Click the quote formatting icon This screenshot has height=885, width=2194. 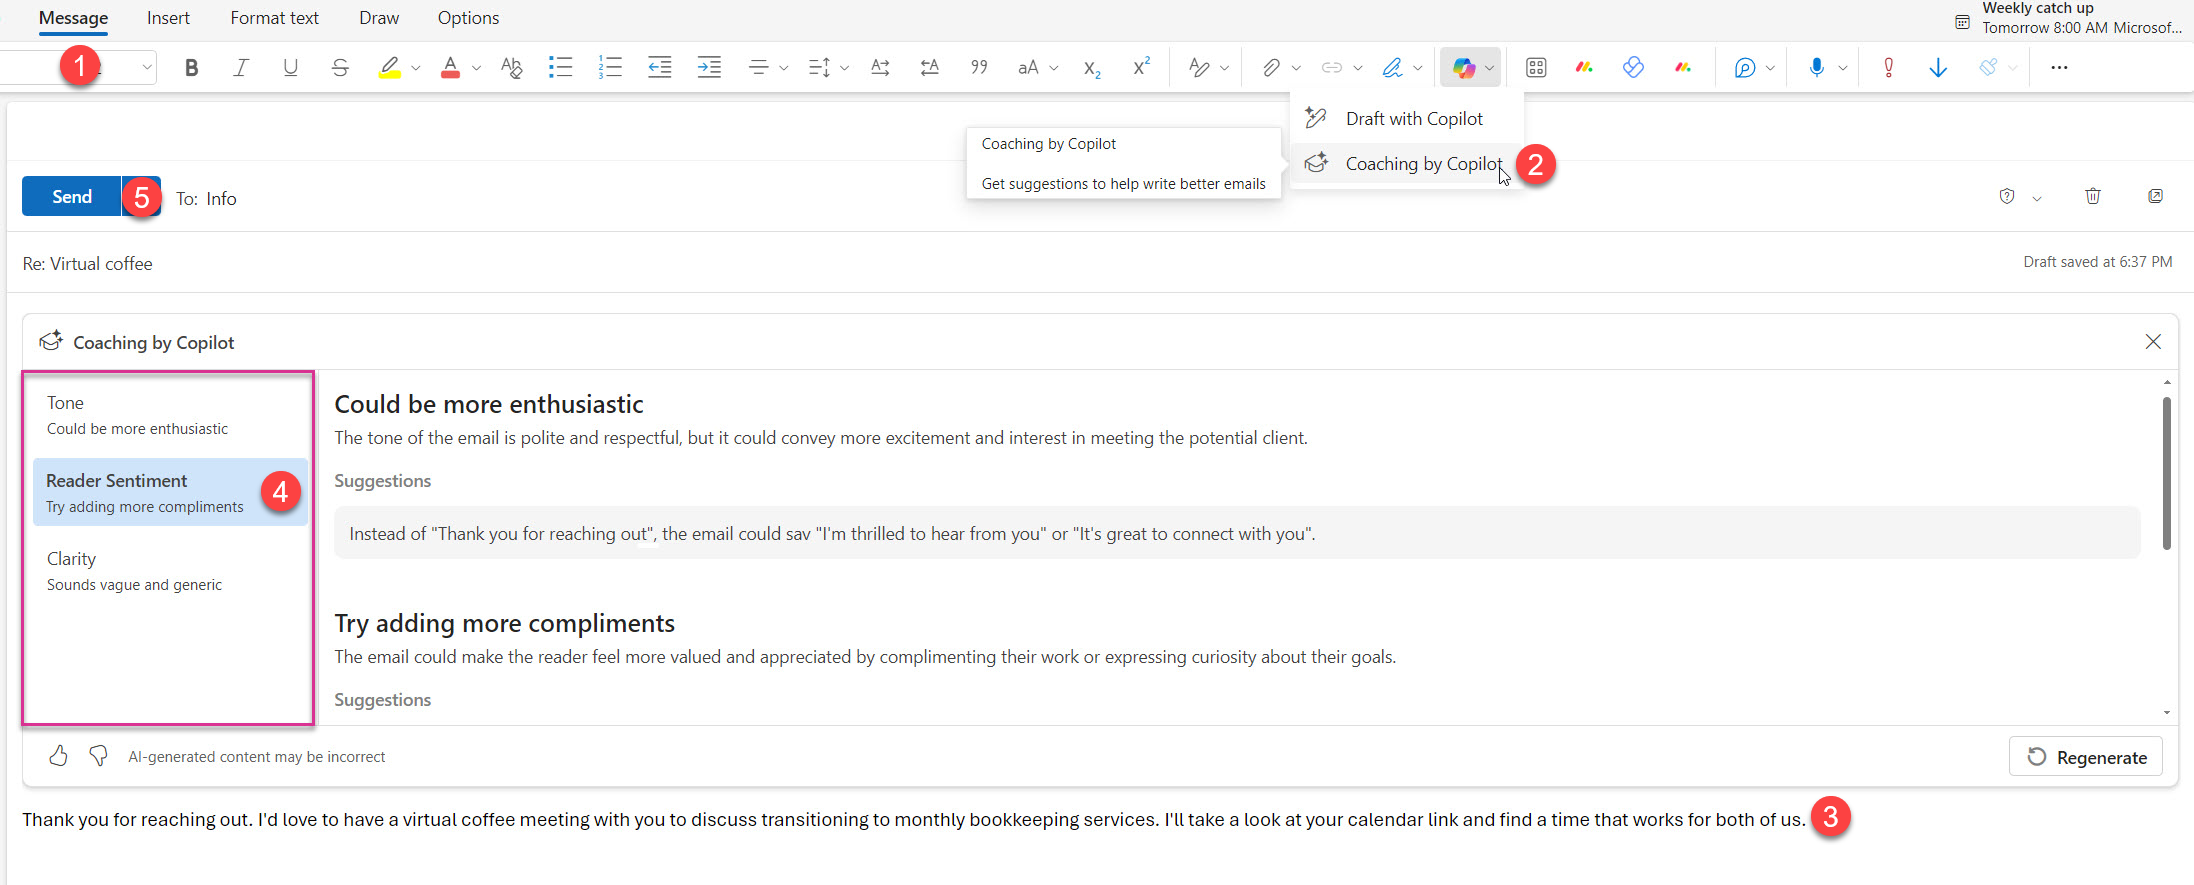[x=979, y=68]
